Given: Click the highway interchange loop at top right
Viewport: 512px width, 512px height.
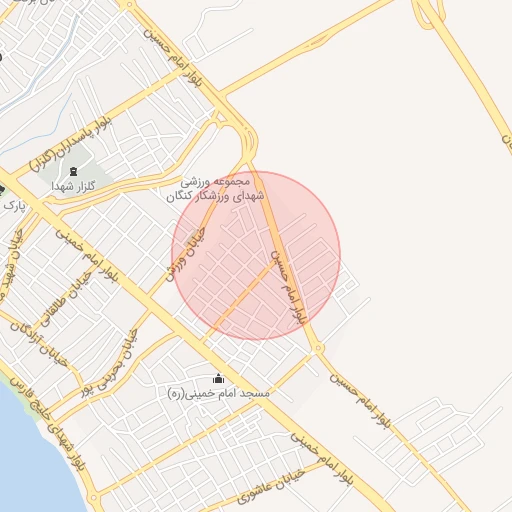Looking at the screenshot, I should (x=428, y=14).
